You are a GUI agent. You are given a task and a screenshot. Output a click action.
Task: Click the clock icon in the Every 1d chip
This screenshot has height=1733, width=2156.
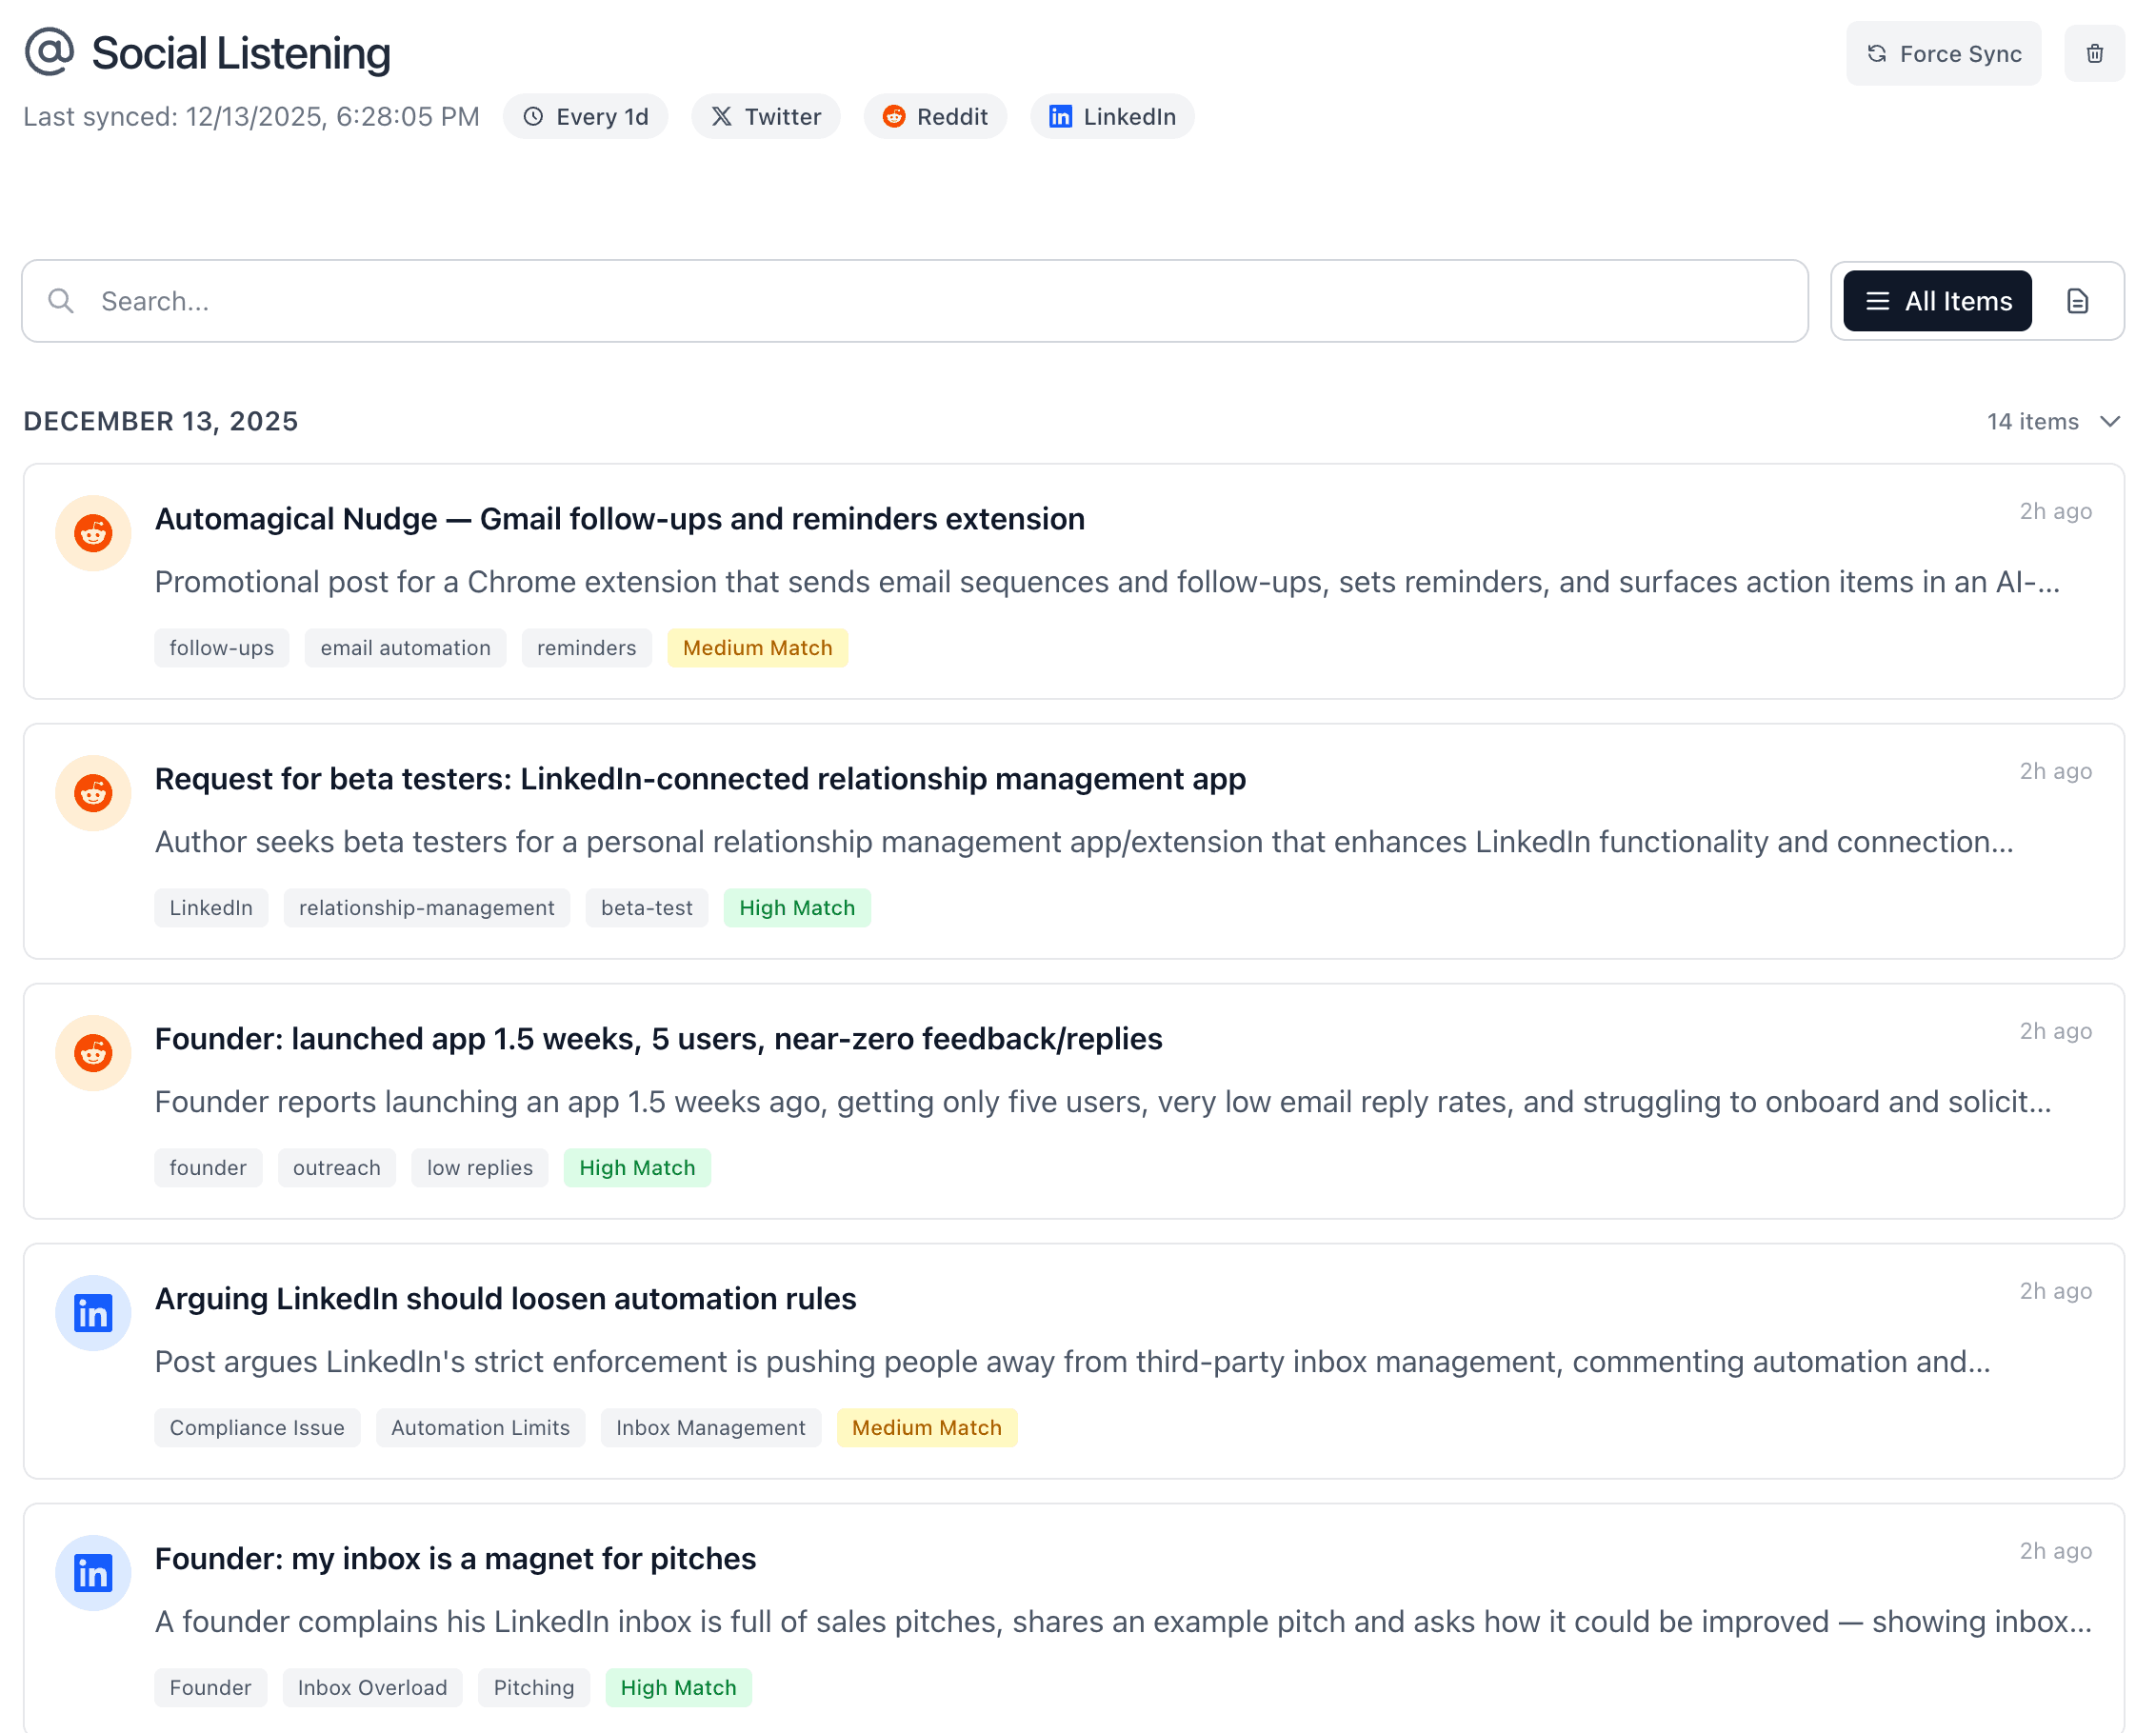point(533,116)
